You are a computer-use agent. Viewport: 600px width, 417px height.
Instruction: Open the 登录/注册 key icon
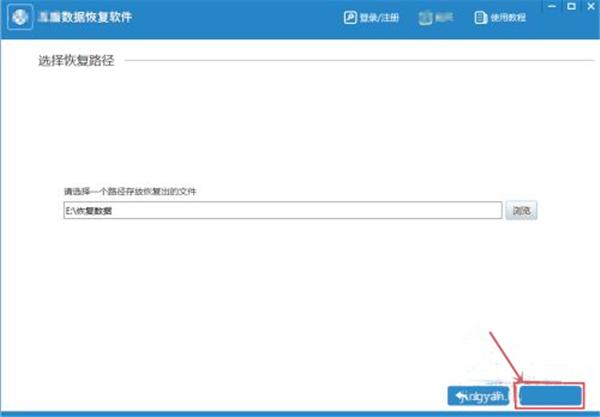pyautogui.click(x=350, y=18)
